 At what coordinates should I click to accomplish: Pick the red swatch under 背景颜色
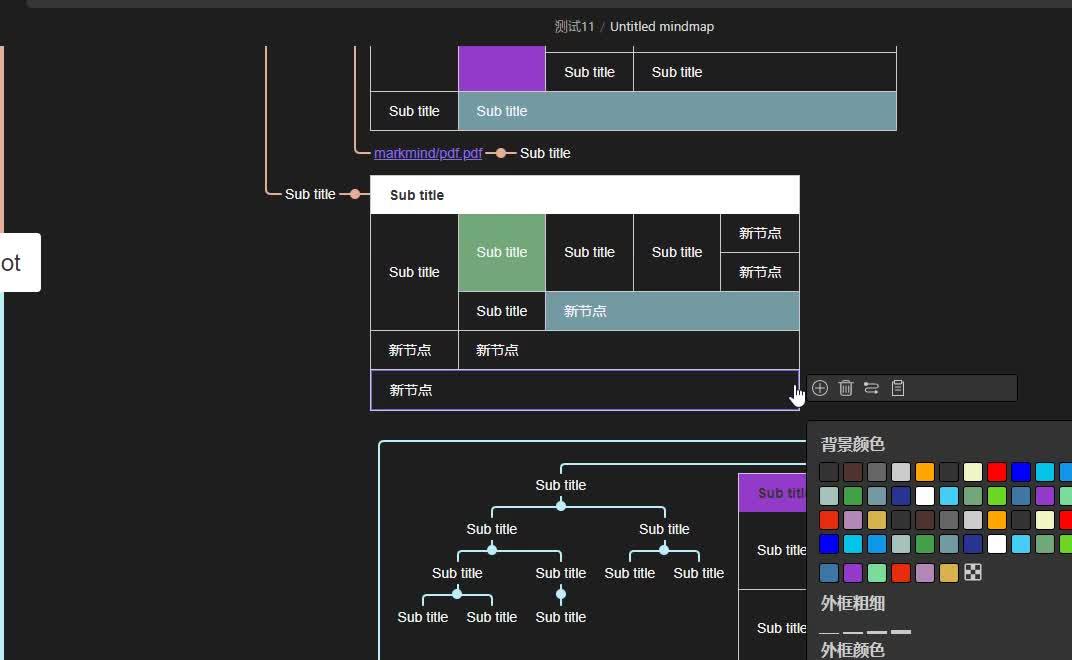[x=998, y=472]
